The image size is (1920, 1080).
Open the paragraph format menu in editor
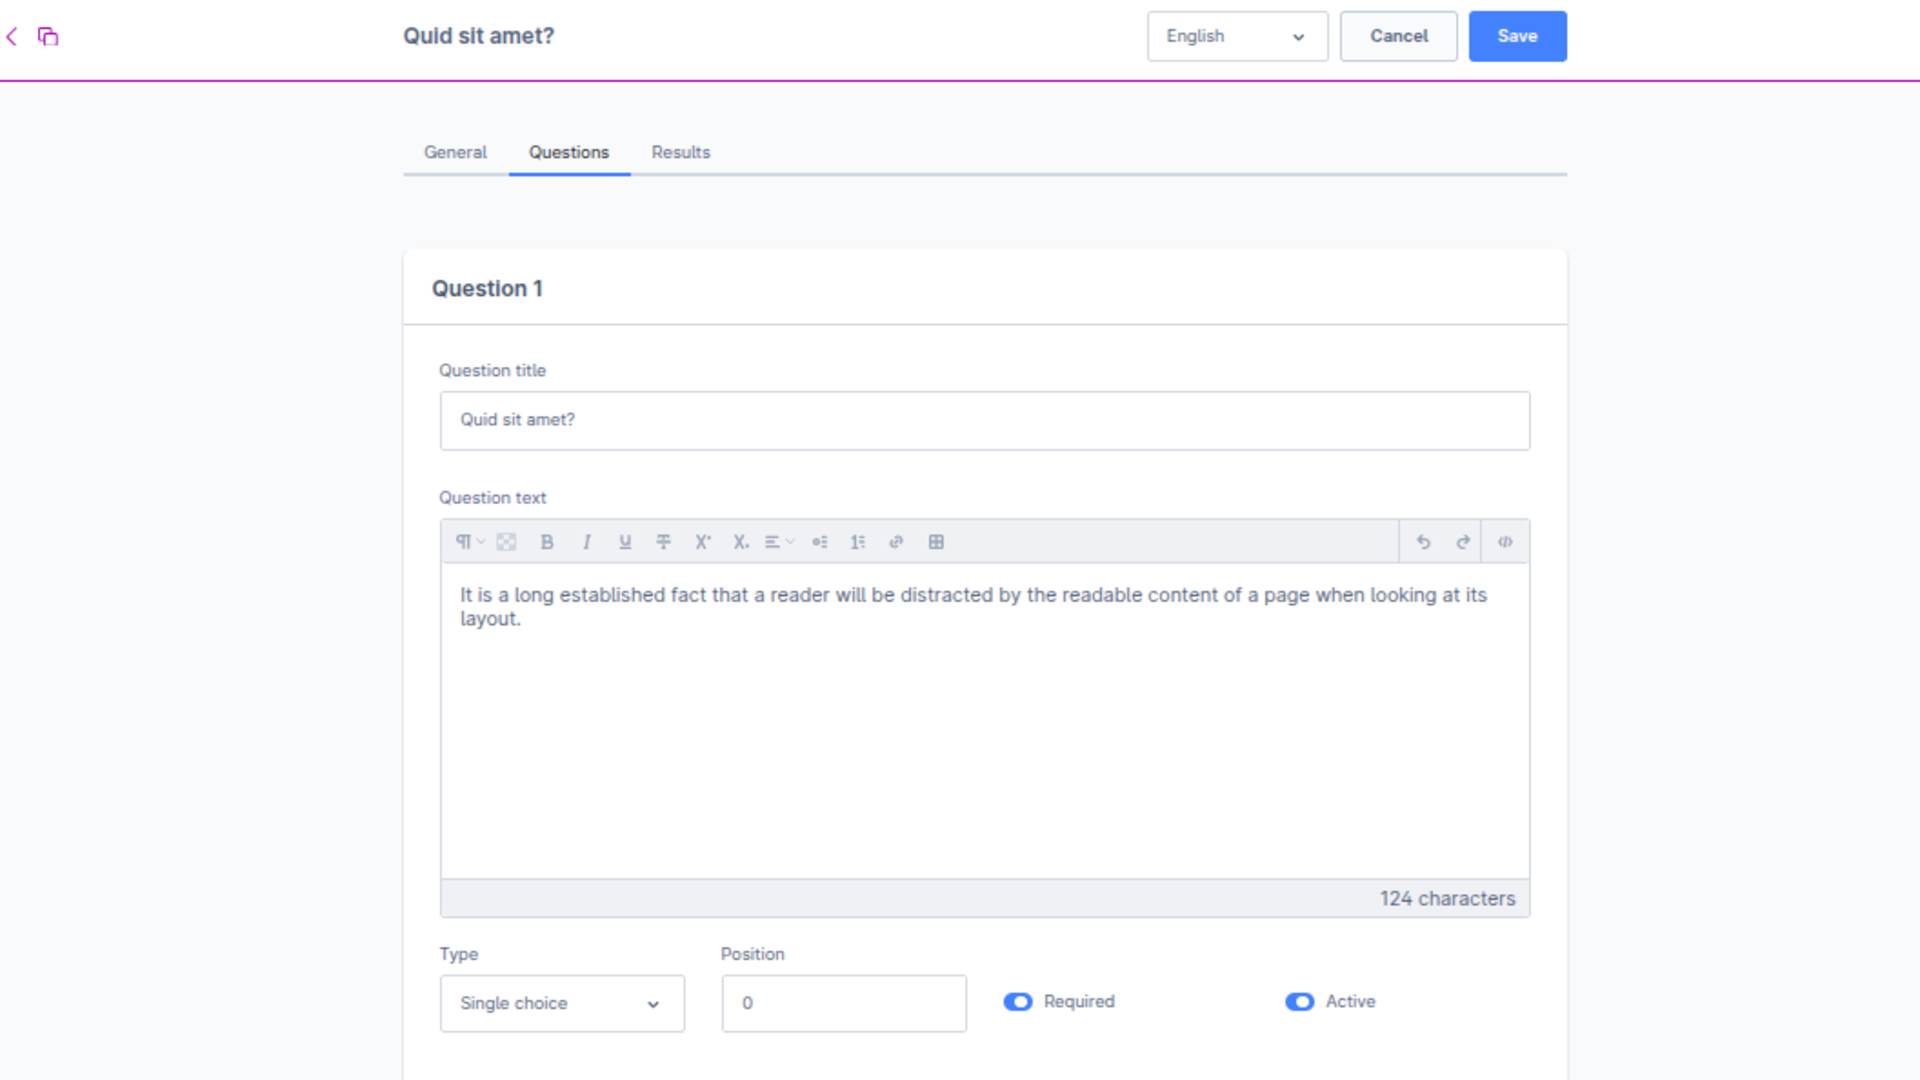pyautogui.click(x=469, y=542)
